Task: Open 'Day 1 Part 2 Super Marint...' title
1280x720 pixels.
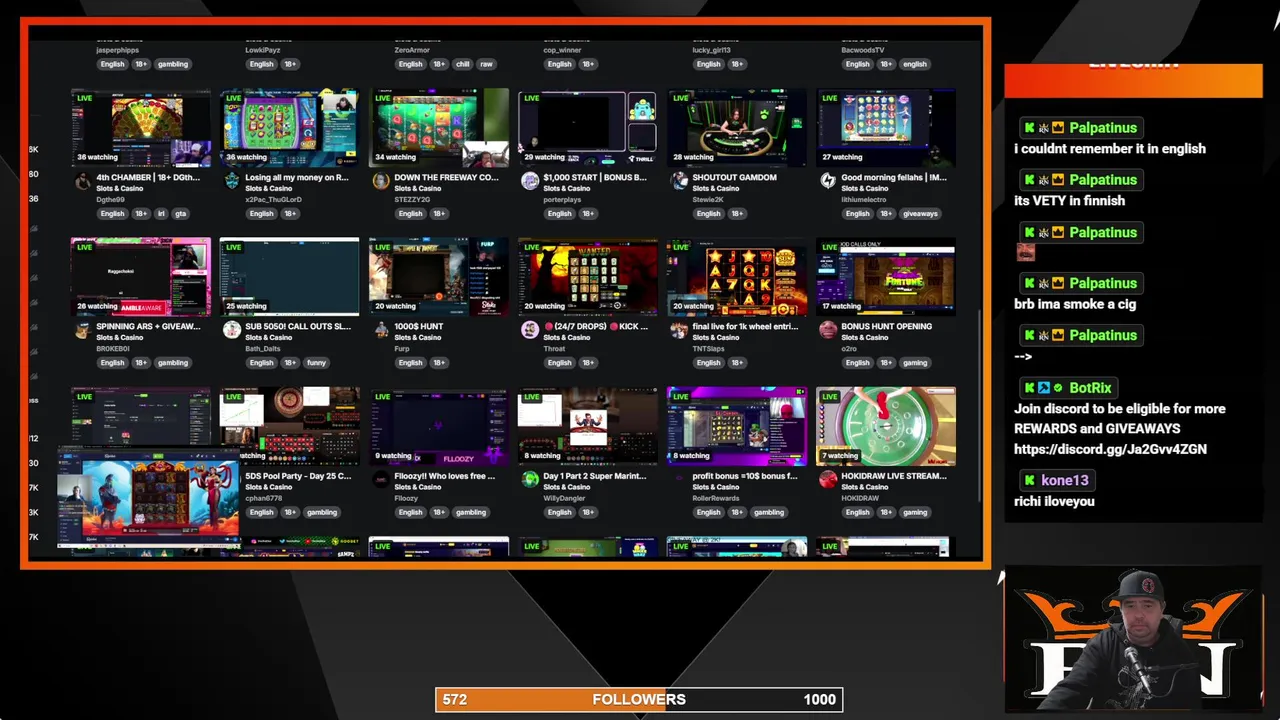Action: tap(595, 476)
